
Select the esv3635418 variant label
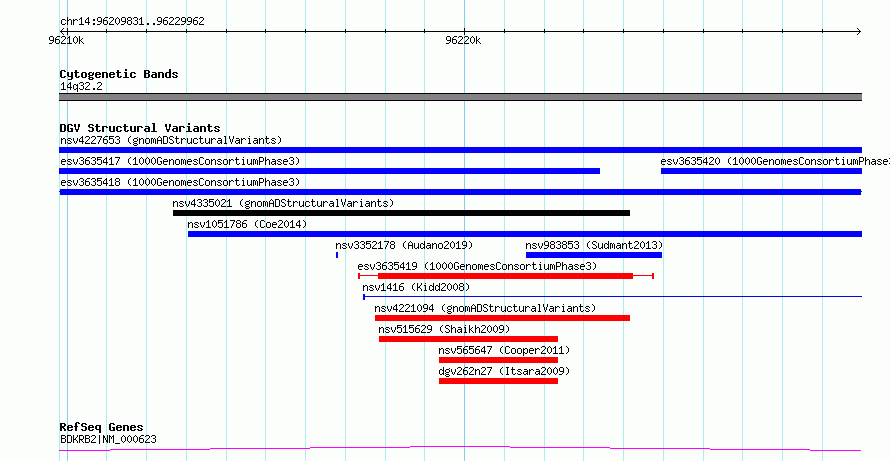pyautogui.click(x=180, y=182)
